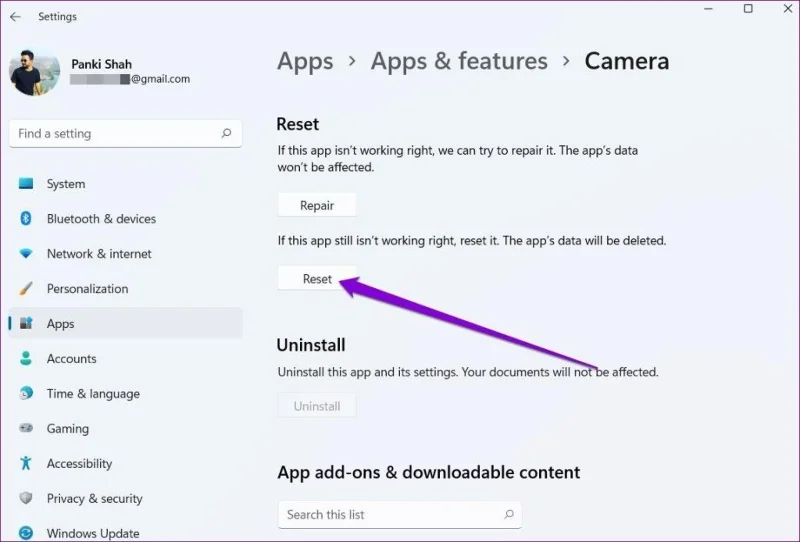This screenshot has width=800, height=542.
Task: Click the Repair button
Action: 317,205
